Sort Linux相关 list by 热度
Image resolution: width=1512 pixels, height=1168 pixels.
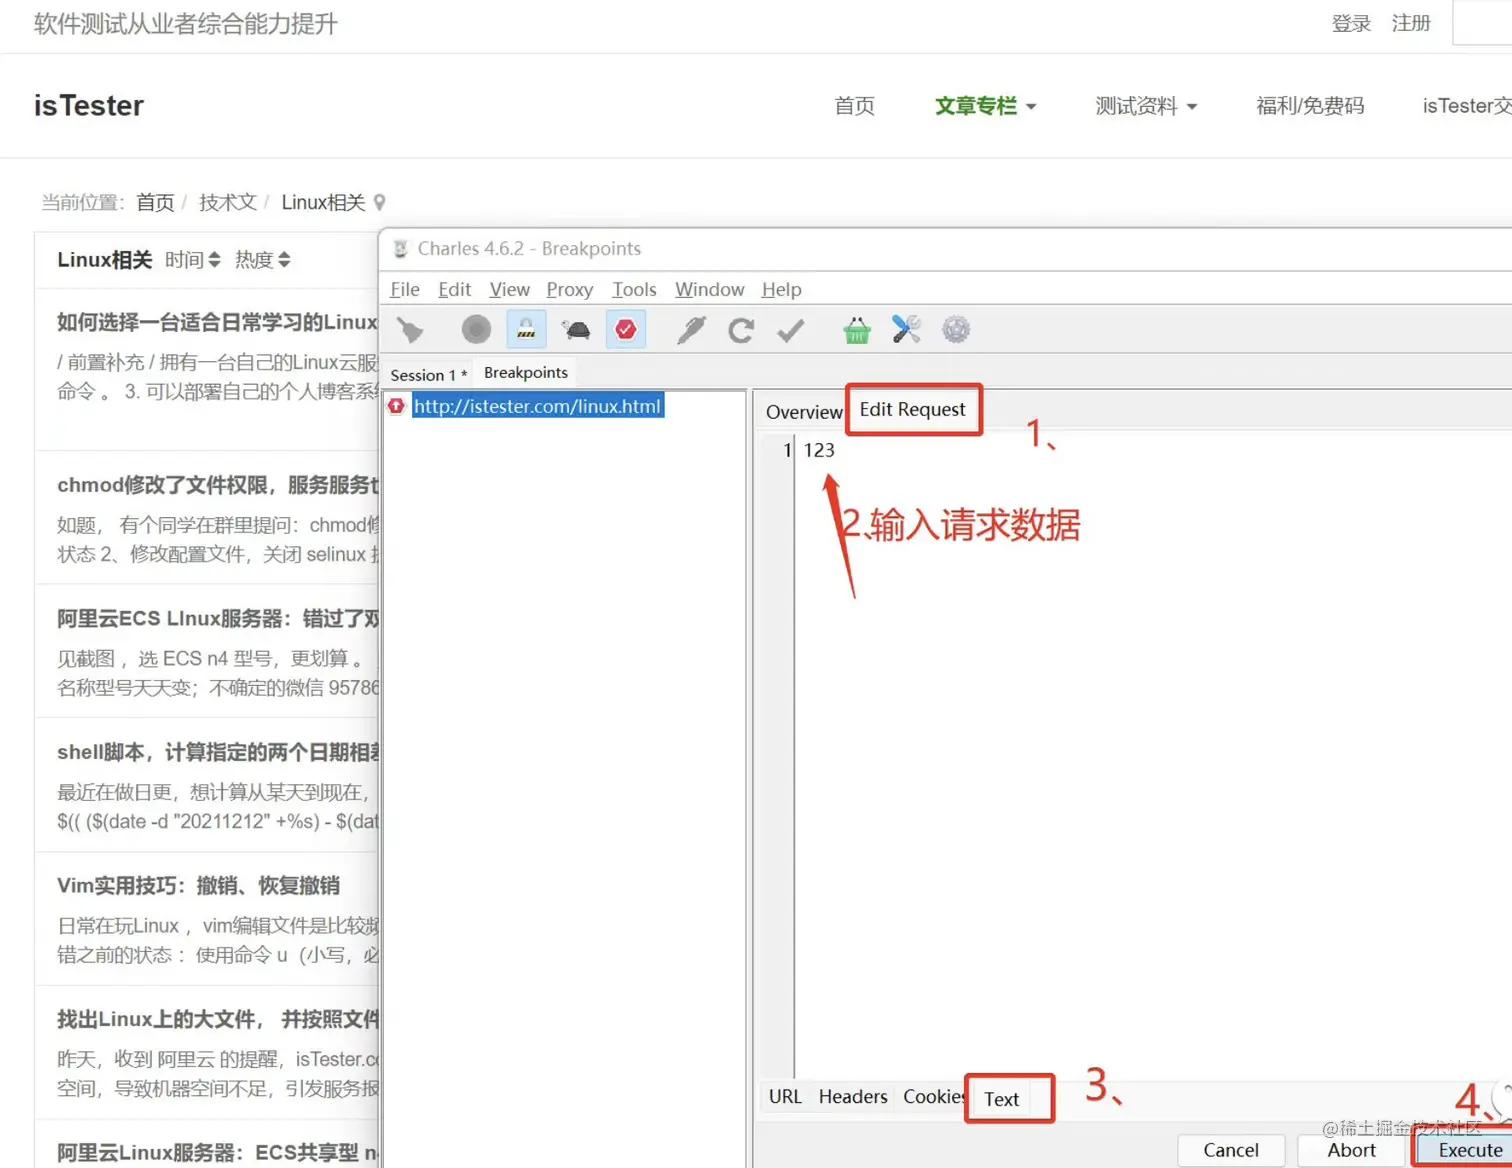[x=262, y=260]
